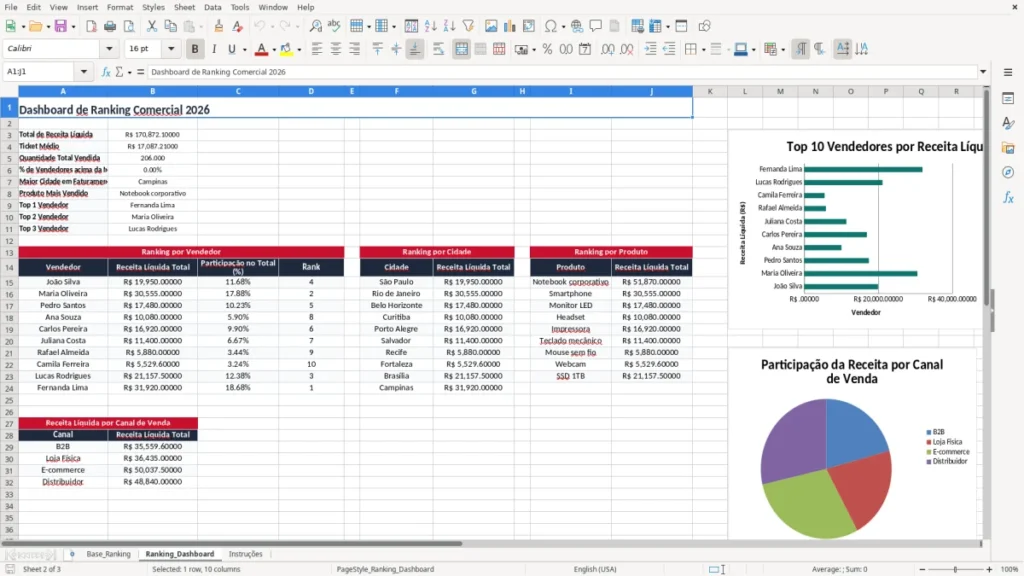Switch to the Instruções sheet tab

pyautogui.click(x=246, y=554)
